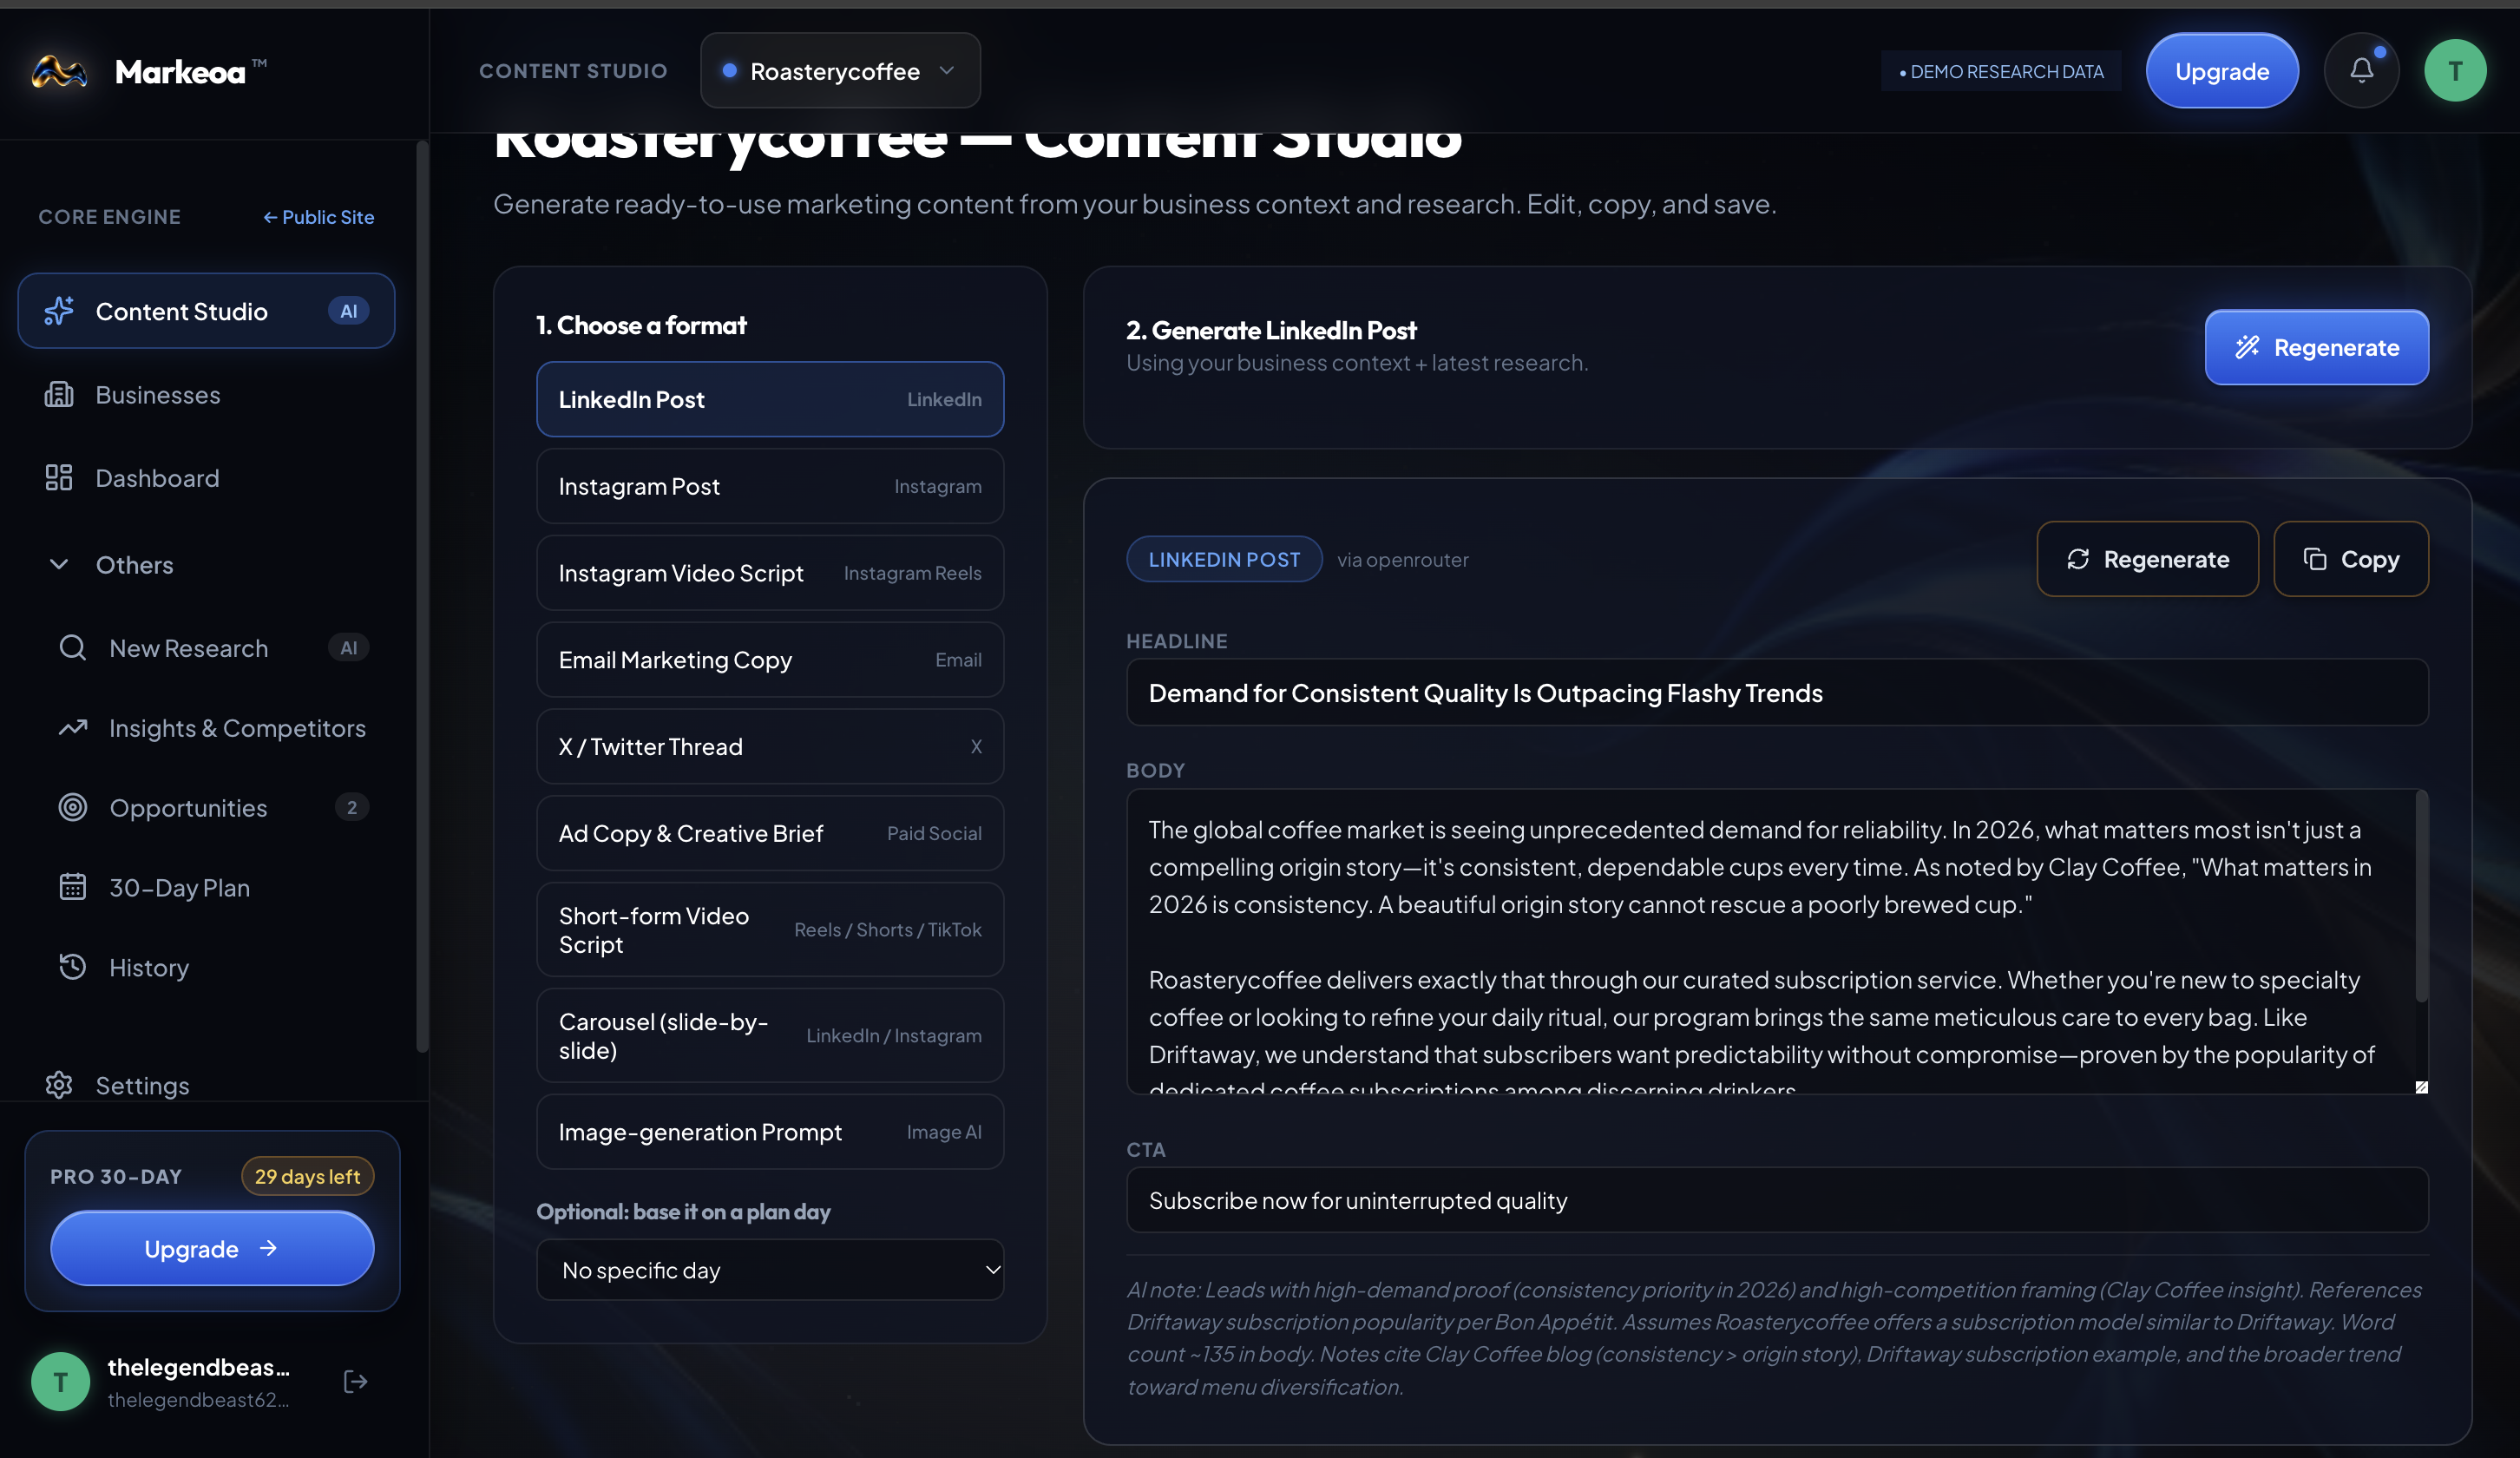Click the Markeoa logo icon
2520x1458 pixels.
(59, 72)
